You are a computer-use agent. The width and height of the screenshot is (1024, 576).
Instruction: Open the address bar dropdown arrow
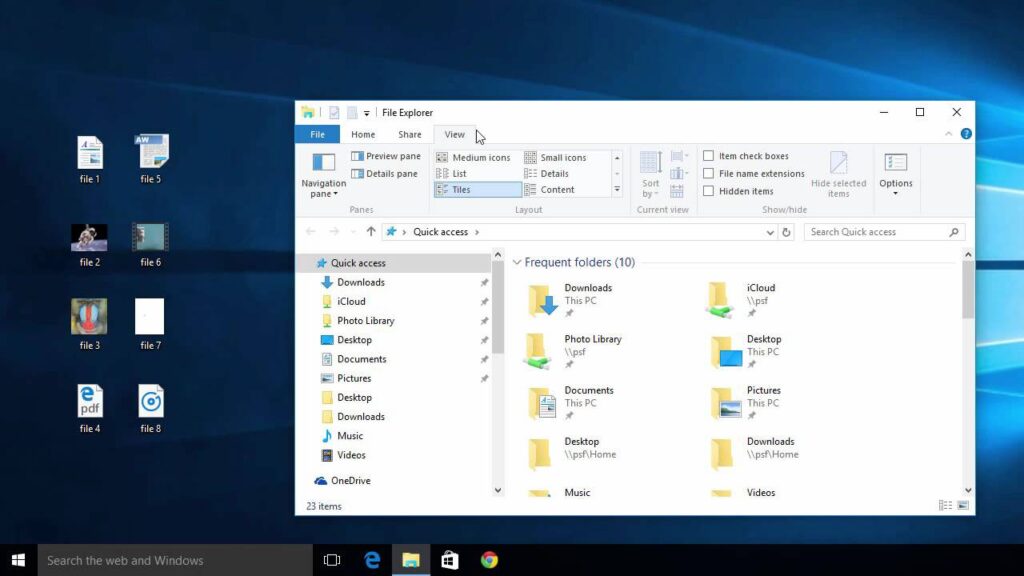770,231
